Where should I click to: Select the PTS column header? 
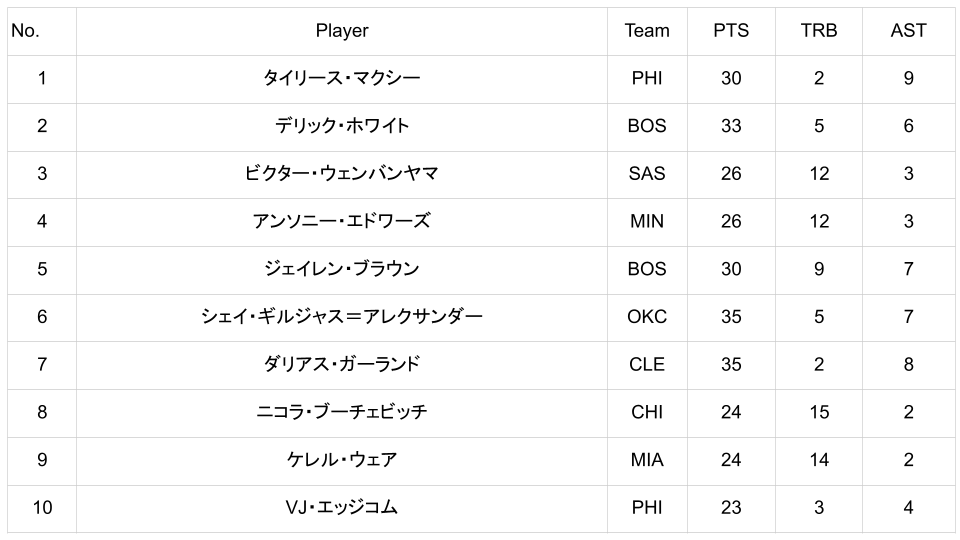point(731,31)
